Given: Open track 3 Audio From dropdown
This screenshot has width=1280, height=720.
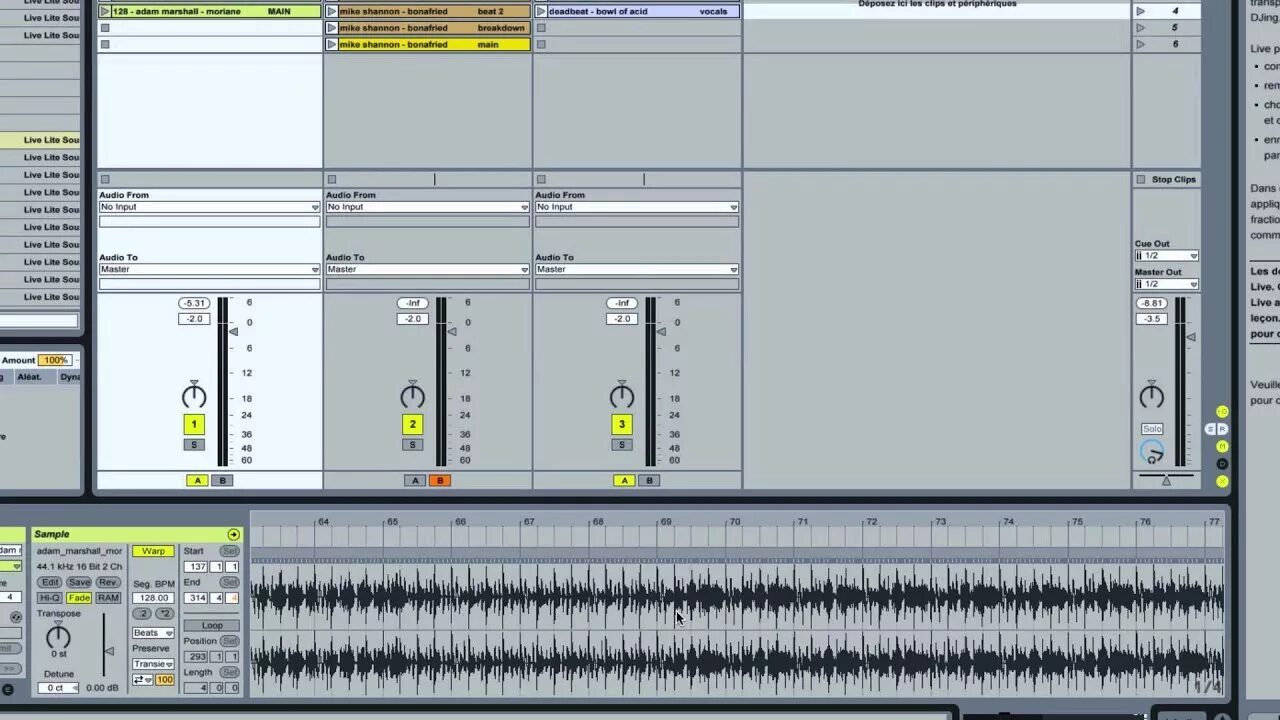Looking at the screenshot, I should [x=637, y=207].
